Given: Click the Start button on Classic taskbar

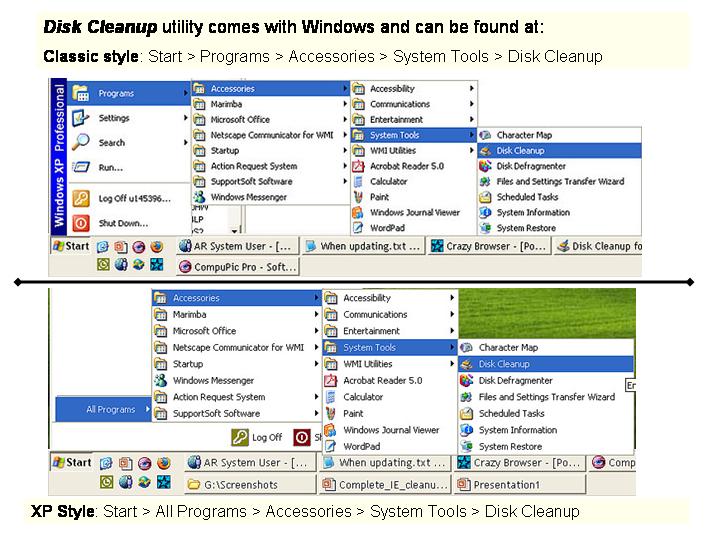Looking at the screenshot, I should 71,246.
